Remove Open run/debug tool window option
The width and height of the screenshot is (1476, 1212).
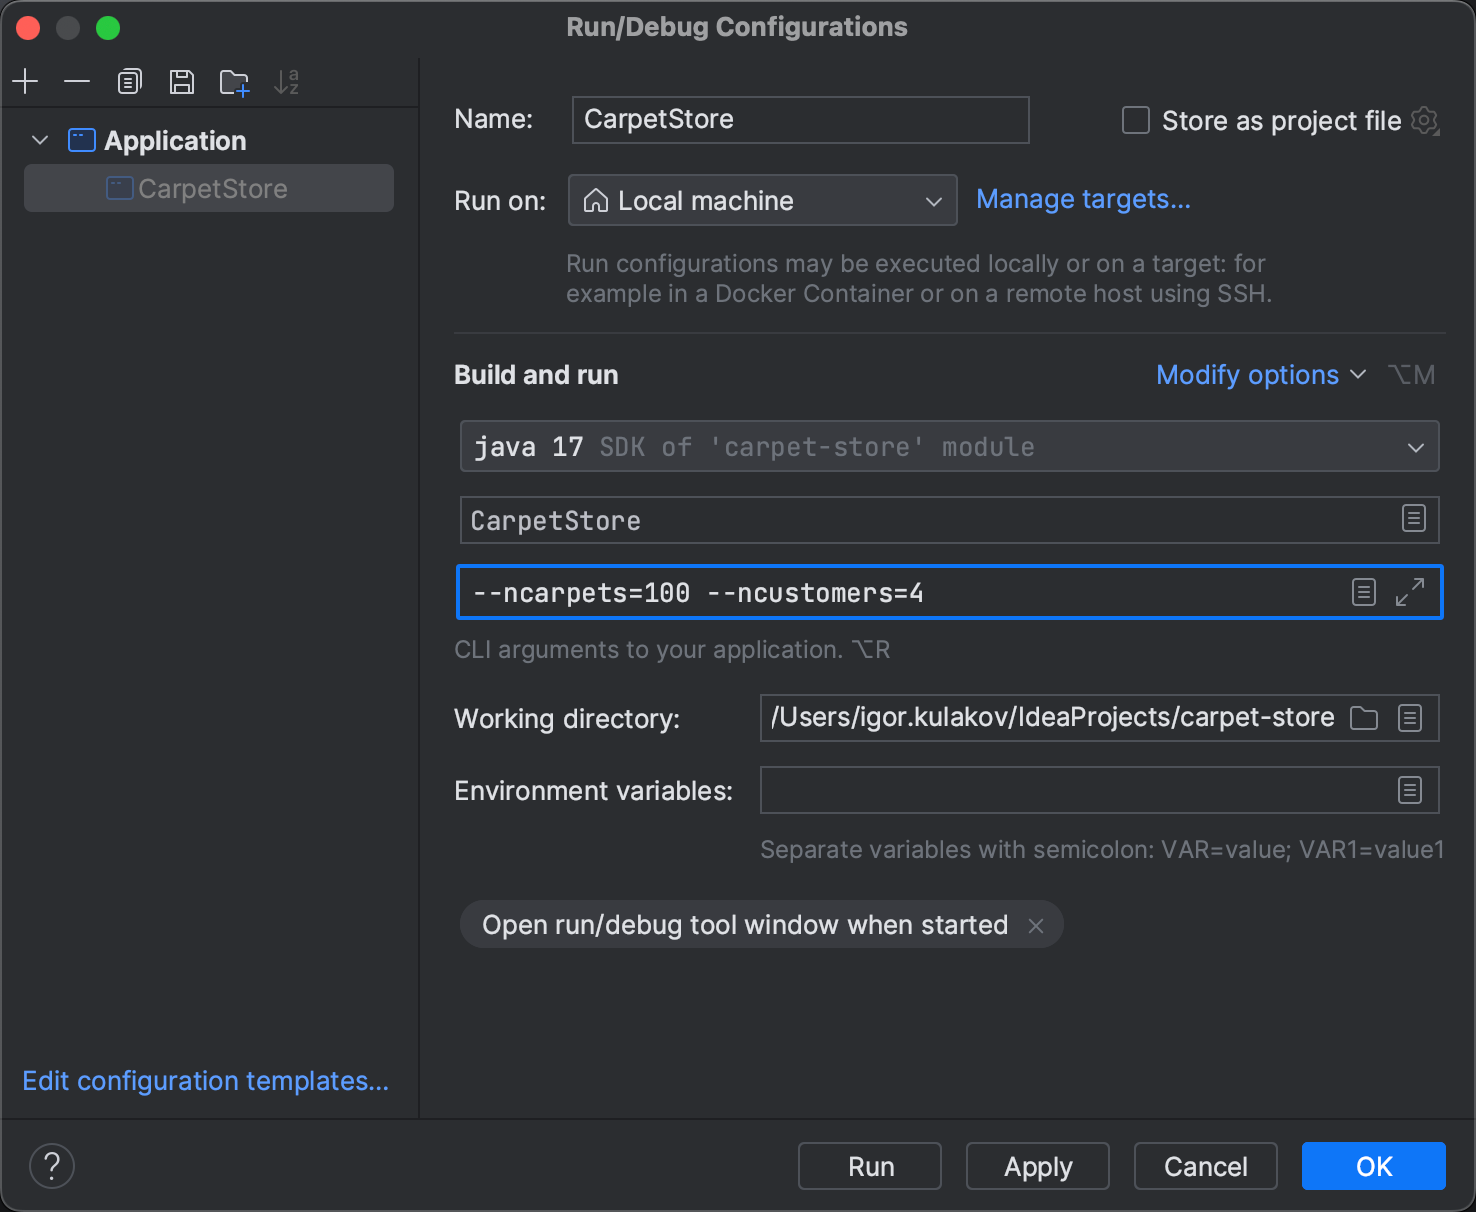pos(1036,925)
